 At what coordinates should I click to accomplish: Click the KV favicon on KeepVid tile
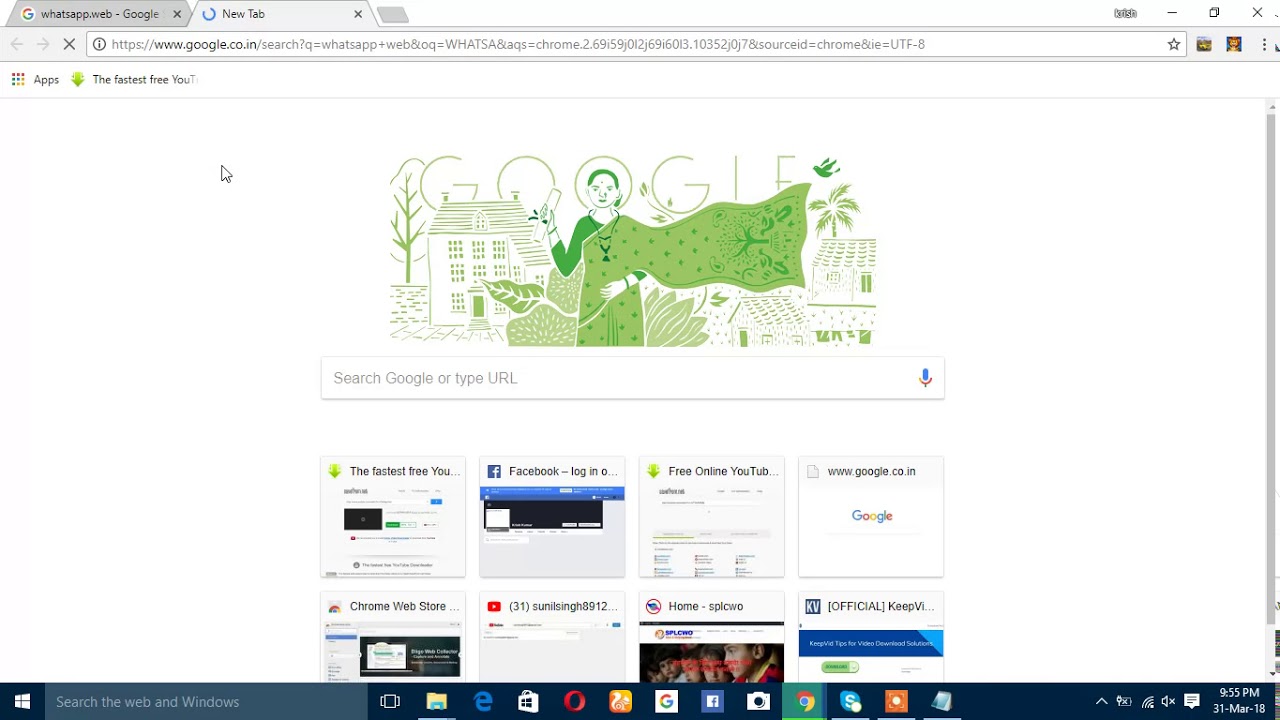(813, 607)
